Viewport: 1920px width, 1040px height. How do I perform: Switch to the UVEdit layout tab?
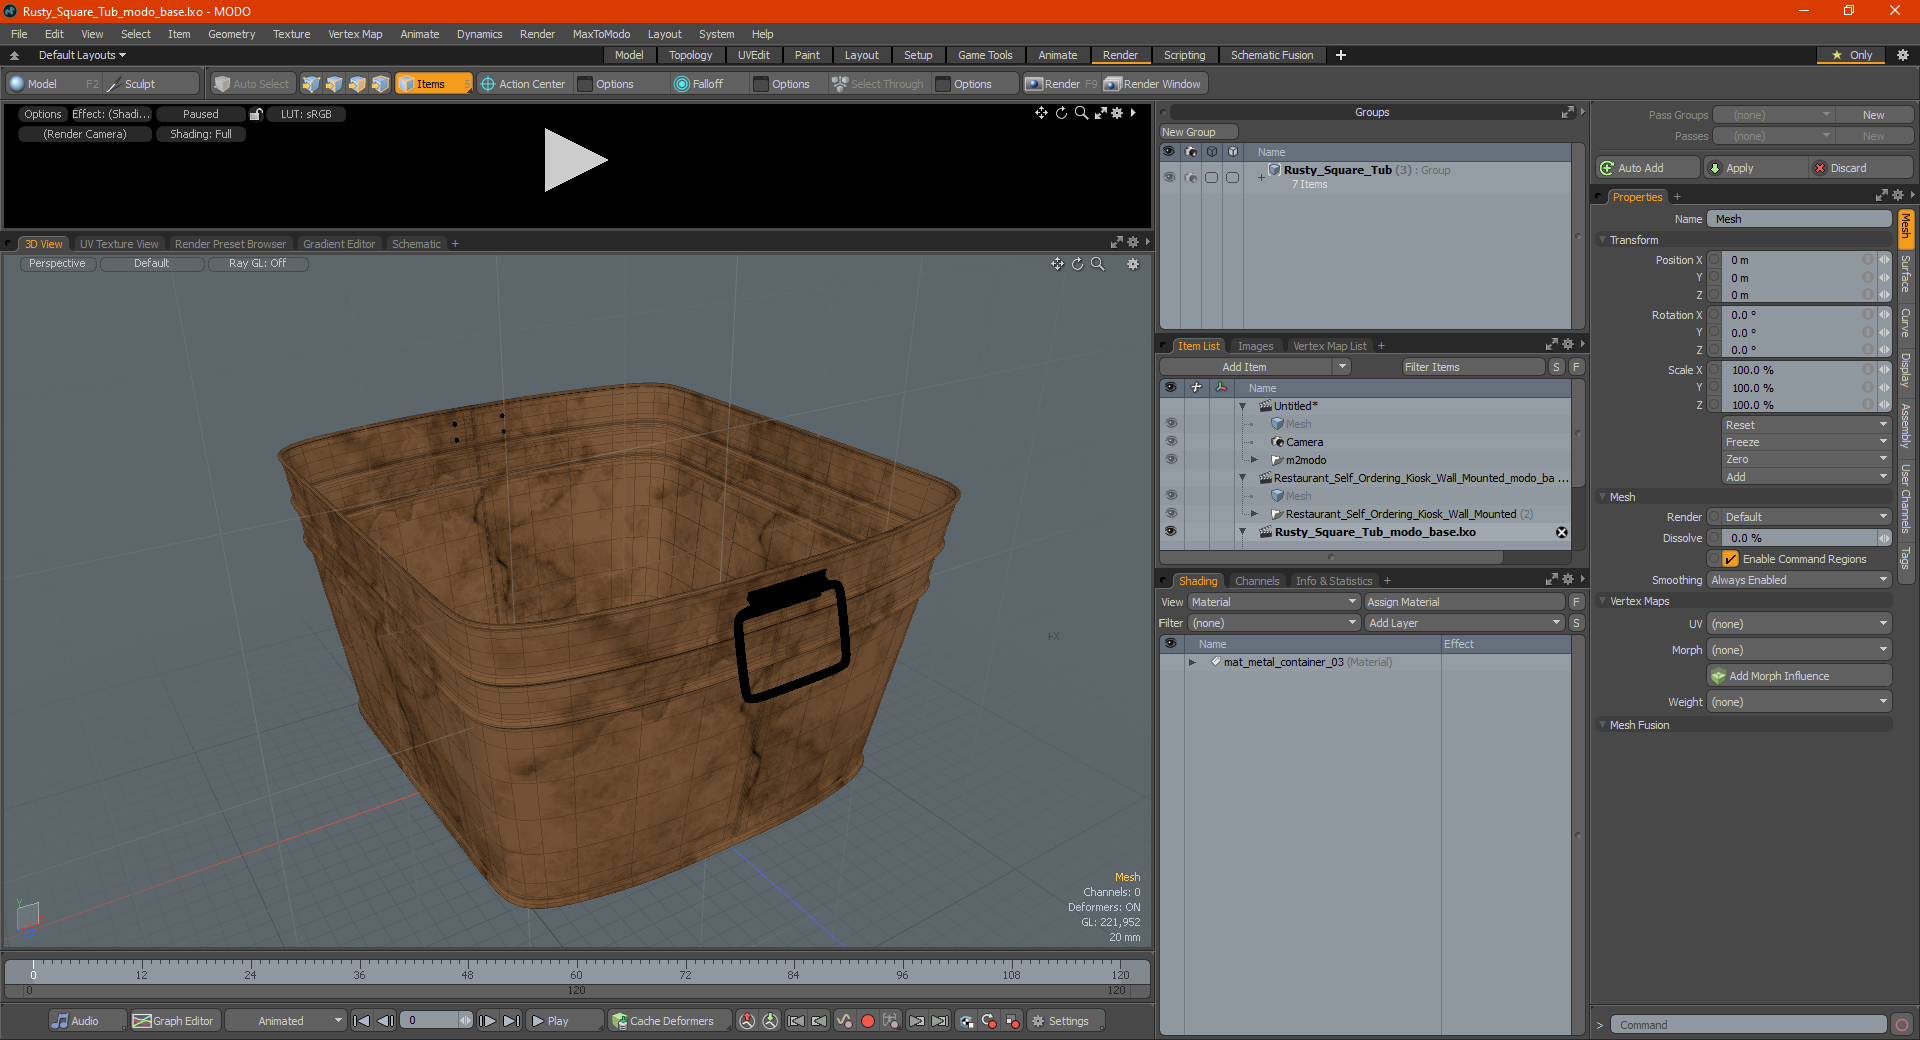(x=753, y=55)
